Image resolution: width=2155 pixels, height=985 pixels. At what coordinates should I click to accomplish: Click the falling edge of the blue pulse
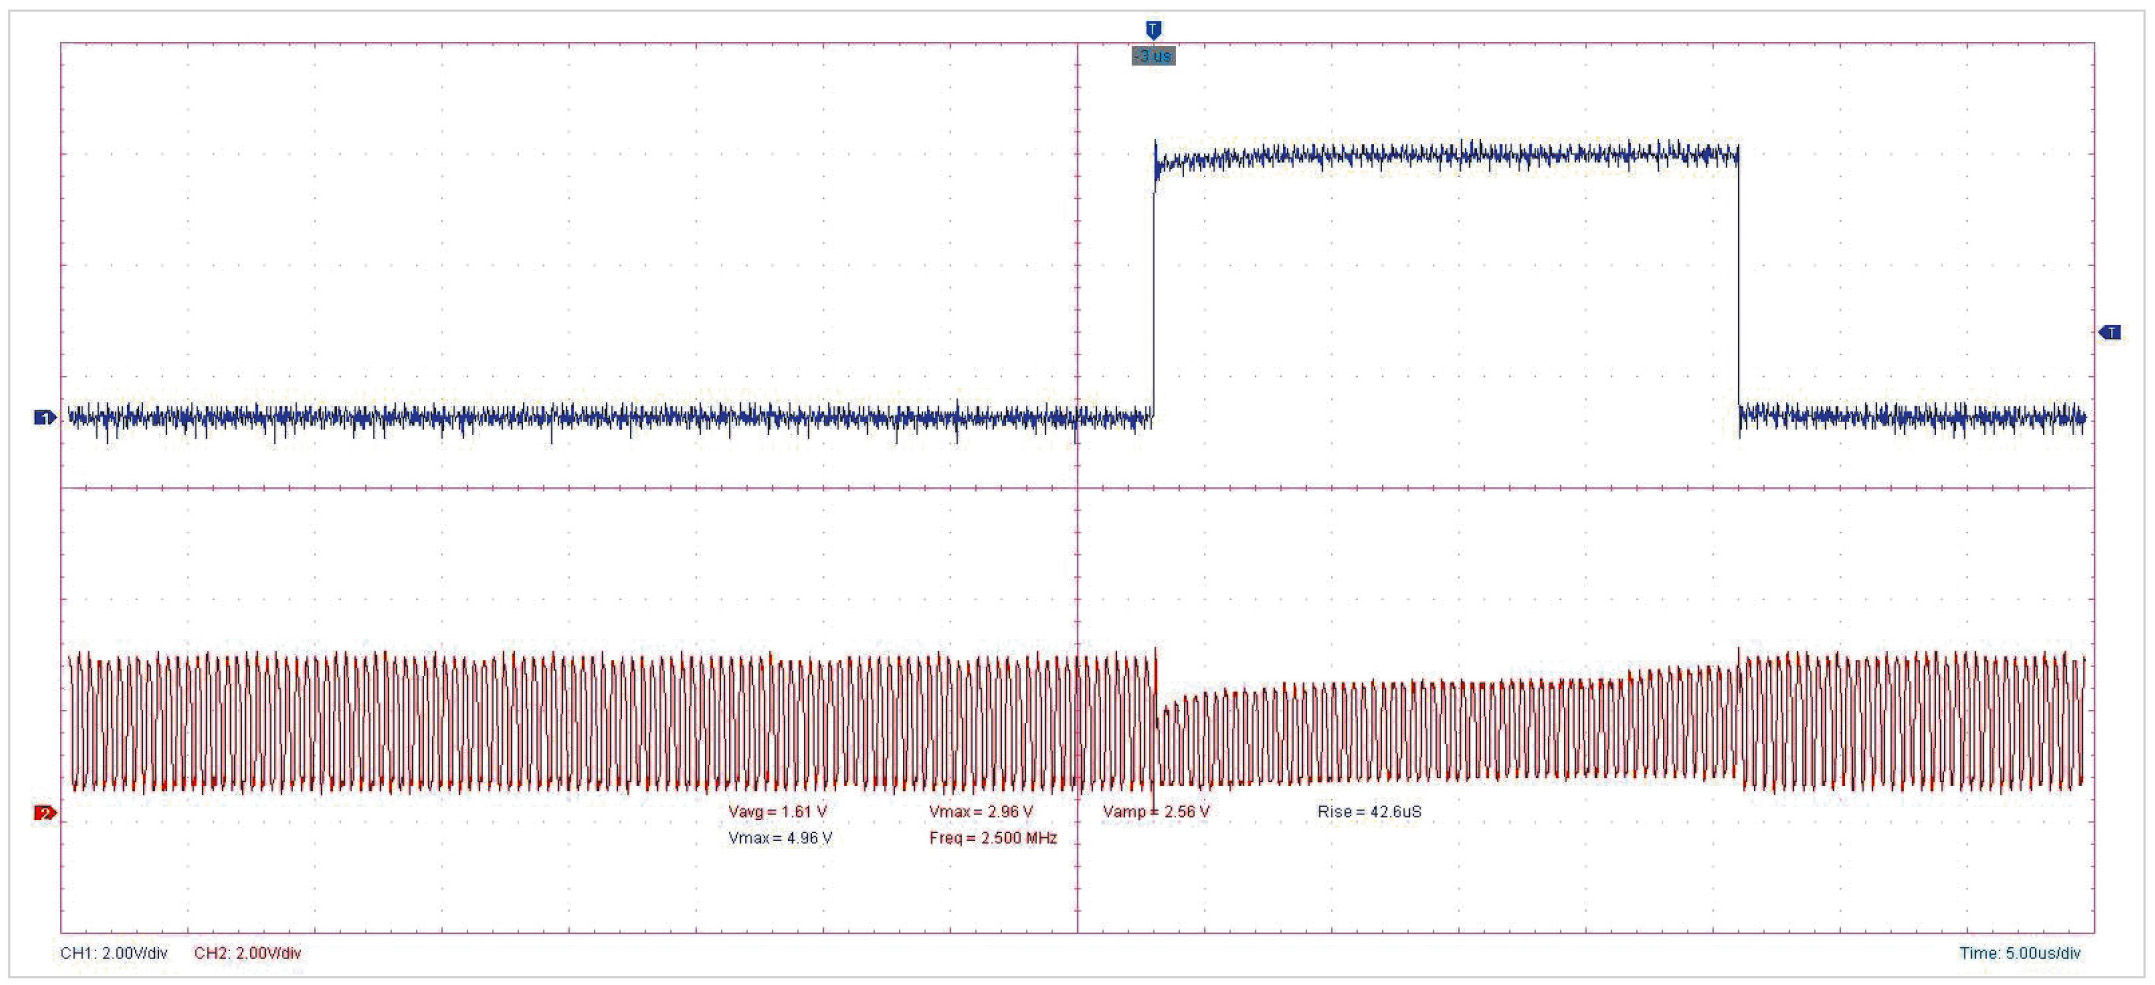pyautogui.click(x=1739, y=290)
